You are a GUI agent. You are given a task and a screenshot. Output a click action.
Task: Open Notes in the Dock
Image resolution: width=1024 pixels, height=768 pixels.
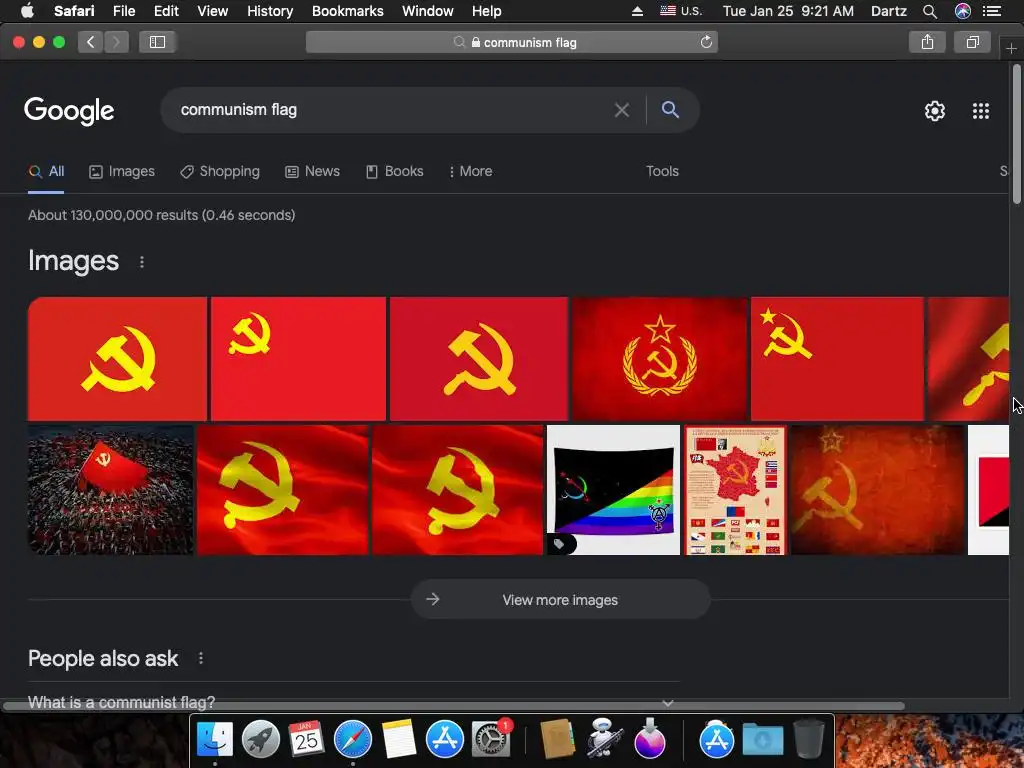pos(398,740)
